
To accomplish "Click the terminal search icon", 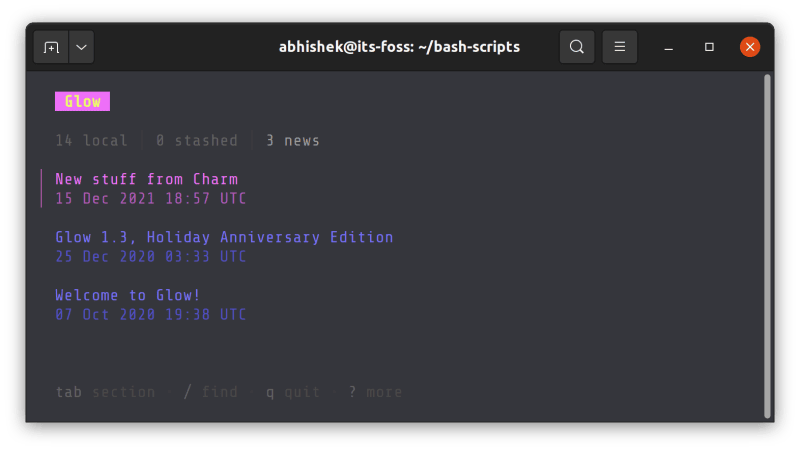I will tap(577, 47).
